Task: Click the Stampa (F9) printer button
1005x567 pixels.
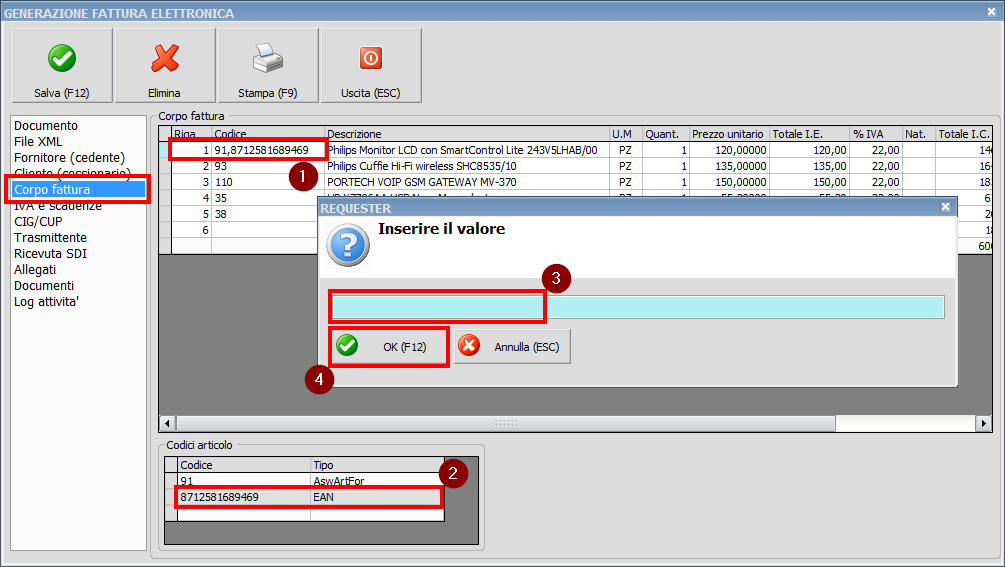Action: 268,66
